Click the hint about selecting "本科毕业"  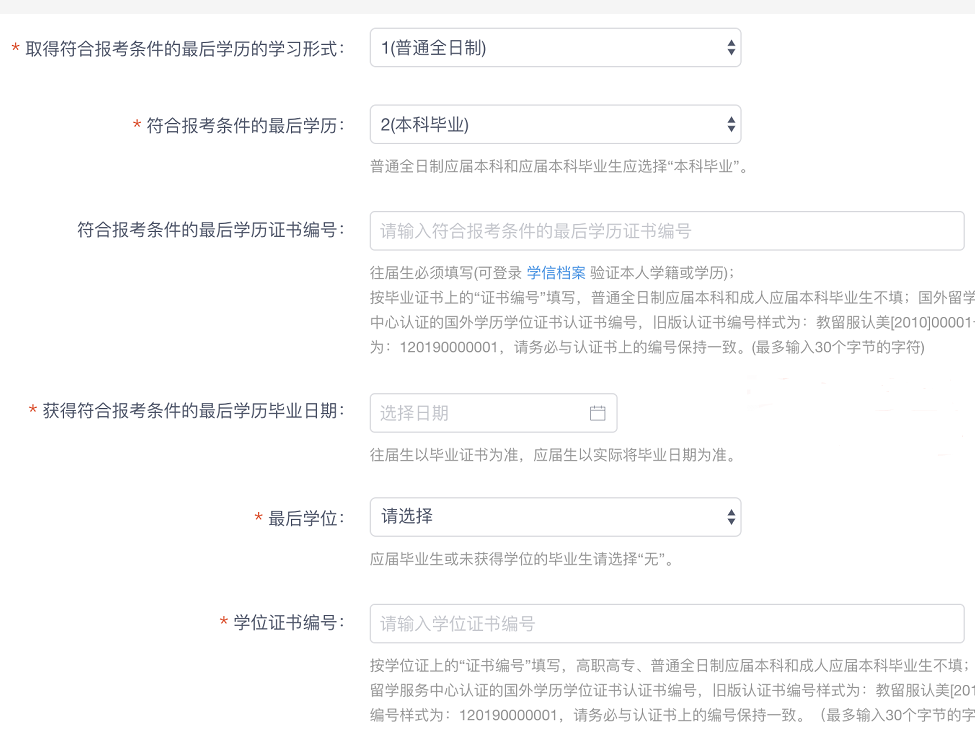(x=559, y=166)
